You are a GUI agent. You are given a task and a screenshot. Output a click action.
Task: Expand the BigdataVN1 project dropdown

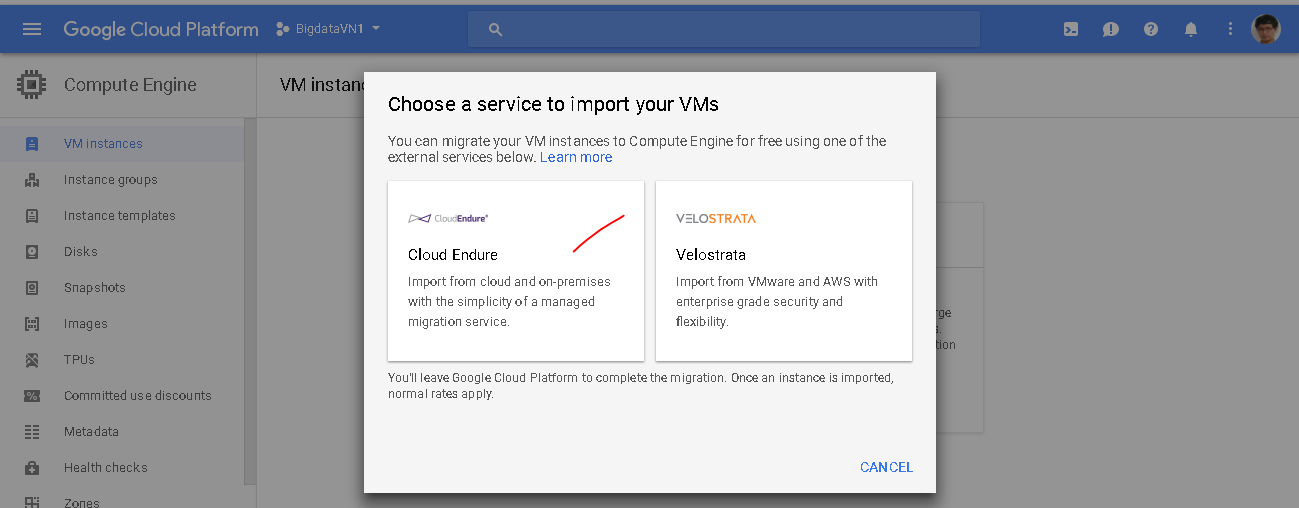(328, 29)
